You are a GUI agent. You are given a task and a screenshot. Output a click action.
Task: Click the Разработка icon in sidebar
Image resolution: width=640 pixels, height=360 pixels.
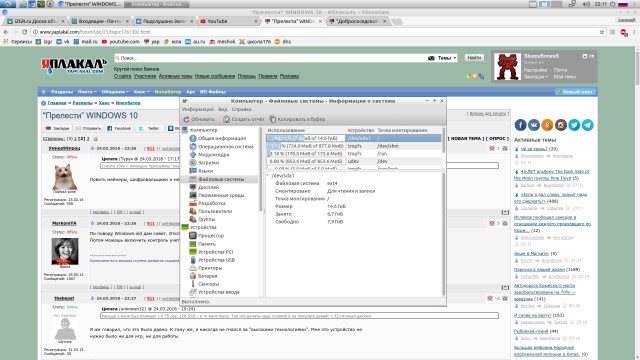193,203
